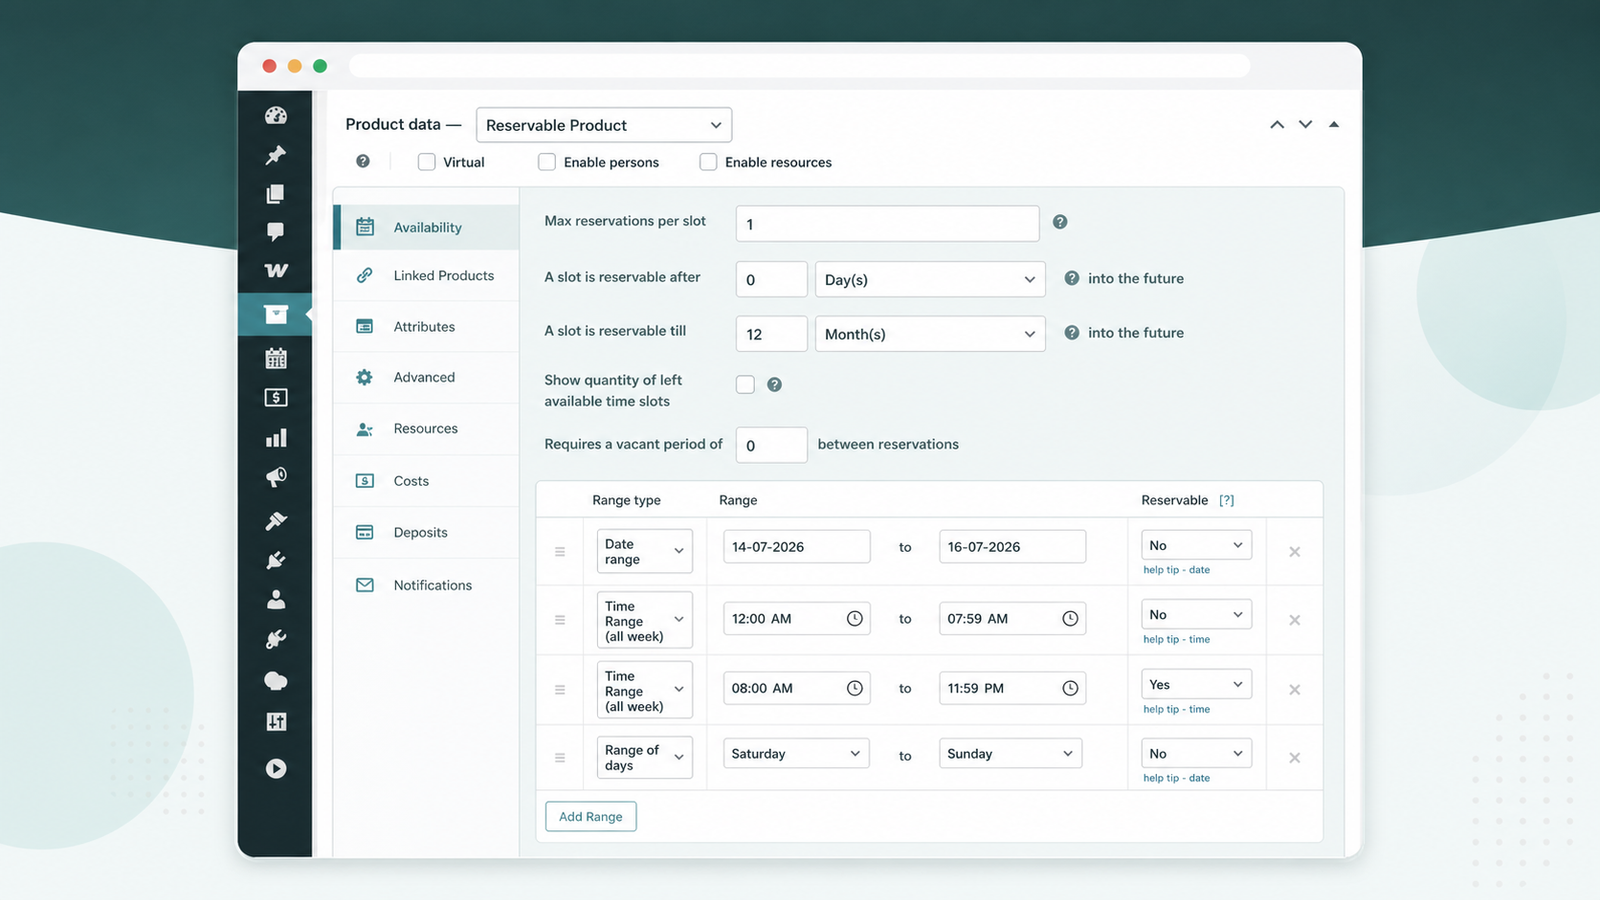The height and width of the screenshot is (900, 1600).
Task: Tick the Enable persons checkbox
Action: 547,162
